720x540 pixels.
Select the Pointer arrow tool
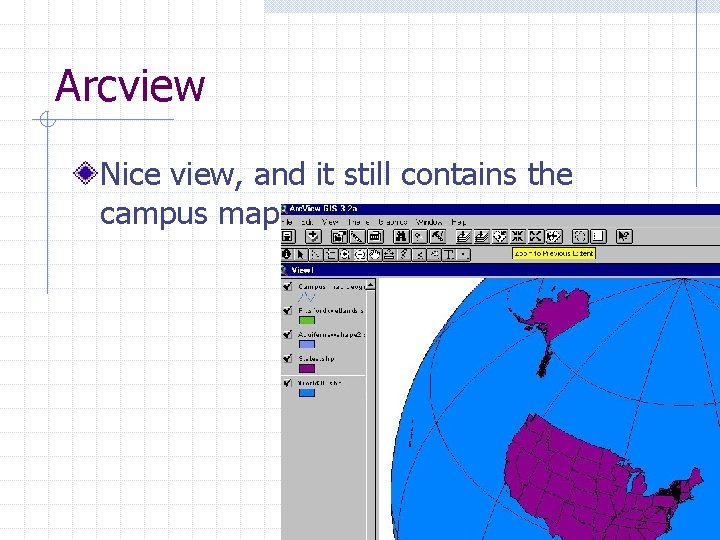coord(301,254)
